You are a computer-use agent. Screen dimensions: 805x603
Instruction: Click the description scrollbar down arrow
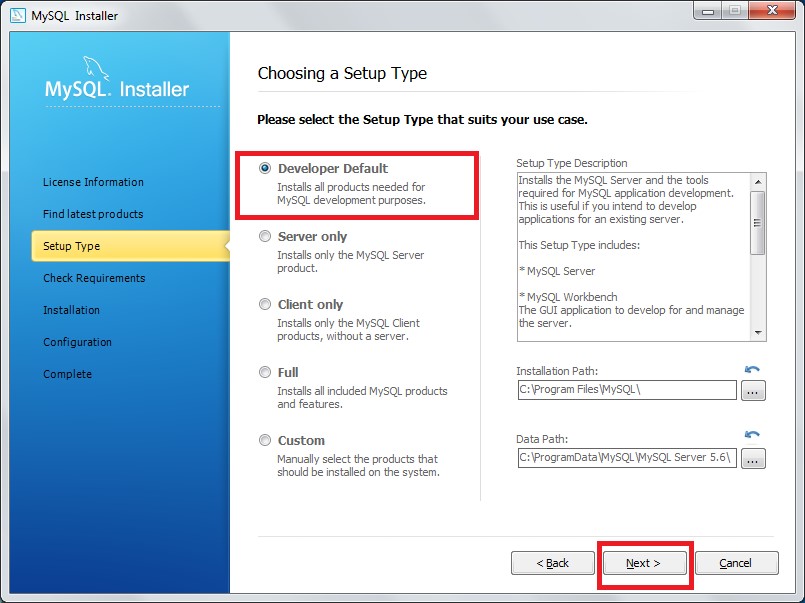point(758,333)
